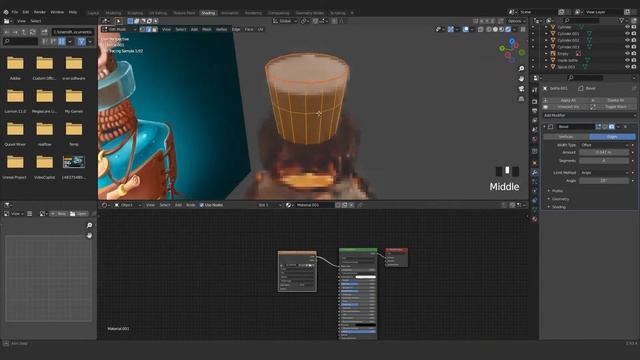Hide Empty object with its eye icon

point(627,53)
